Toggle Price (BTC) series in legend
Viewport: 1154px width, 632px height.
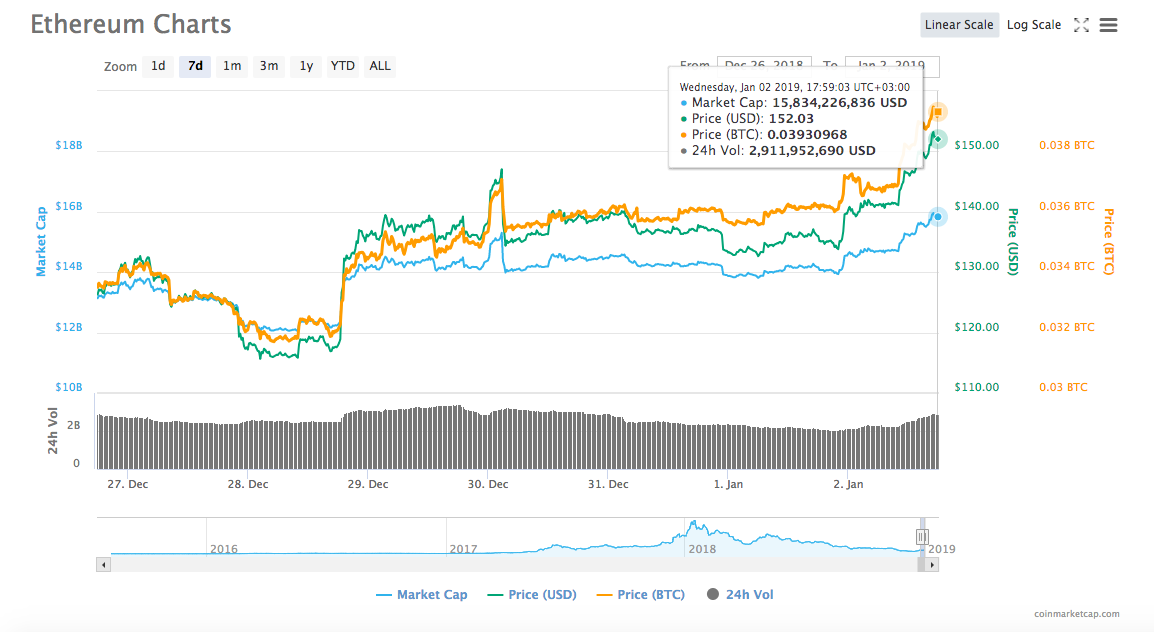(x=641, y=594)
